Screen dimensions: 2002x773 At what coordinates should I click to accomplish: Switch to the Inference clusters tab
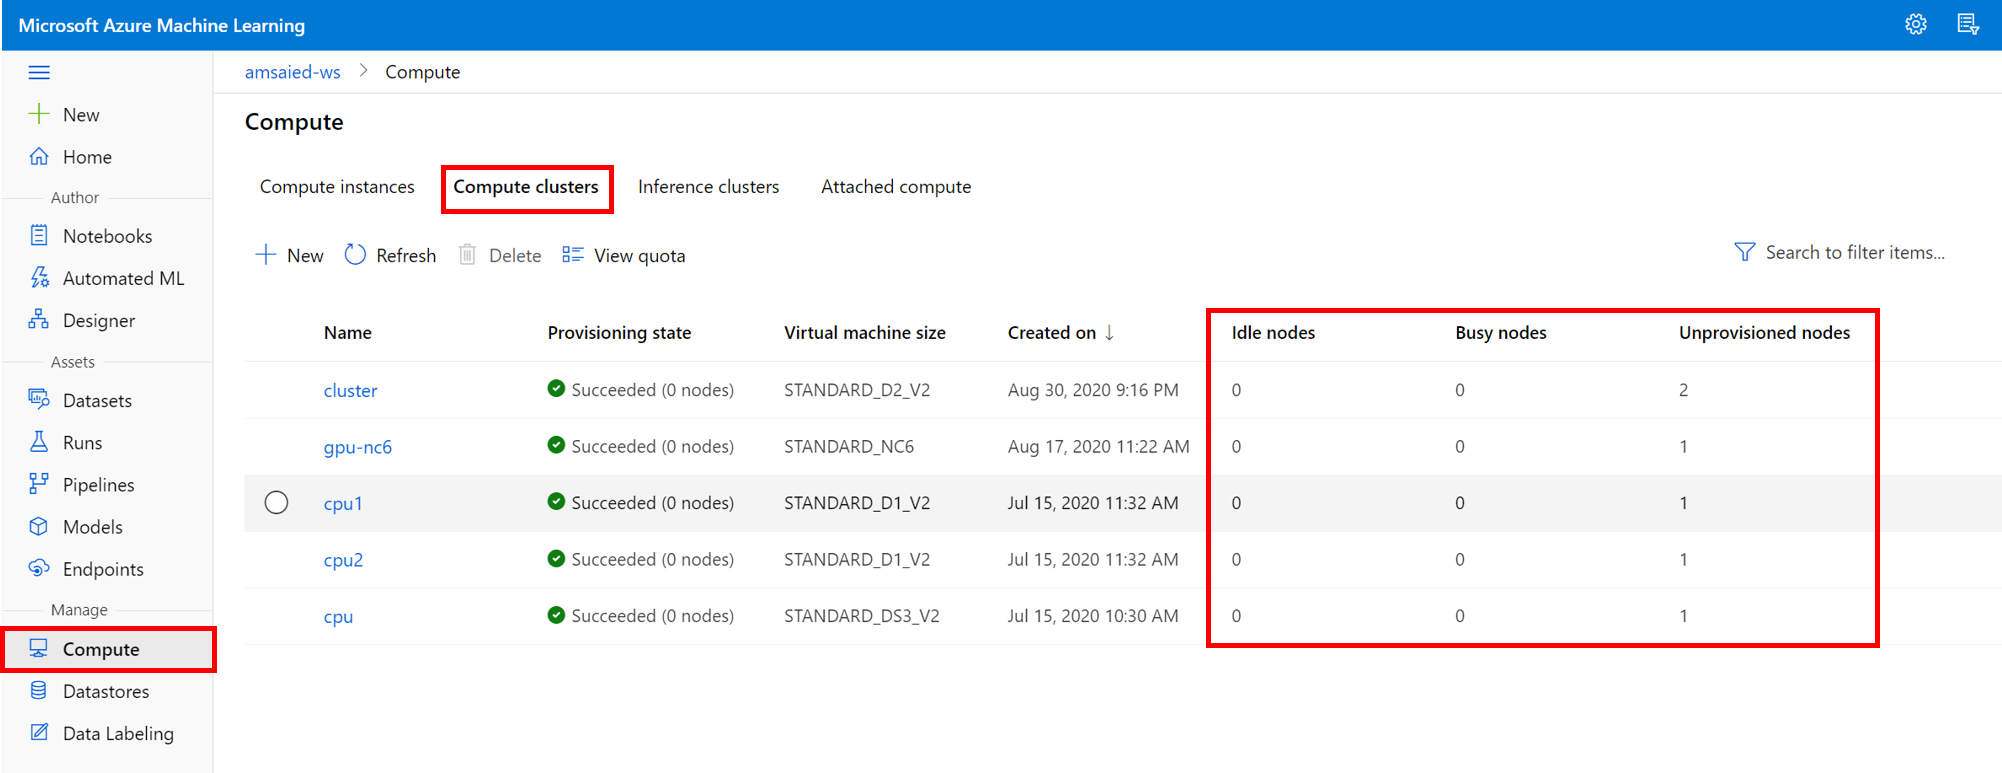pos(708,187)
